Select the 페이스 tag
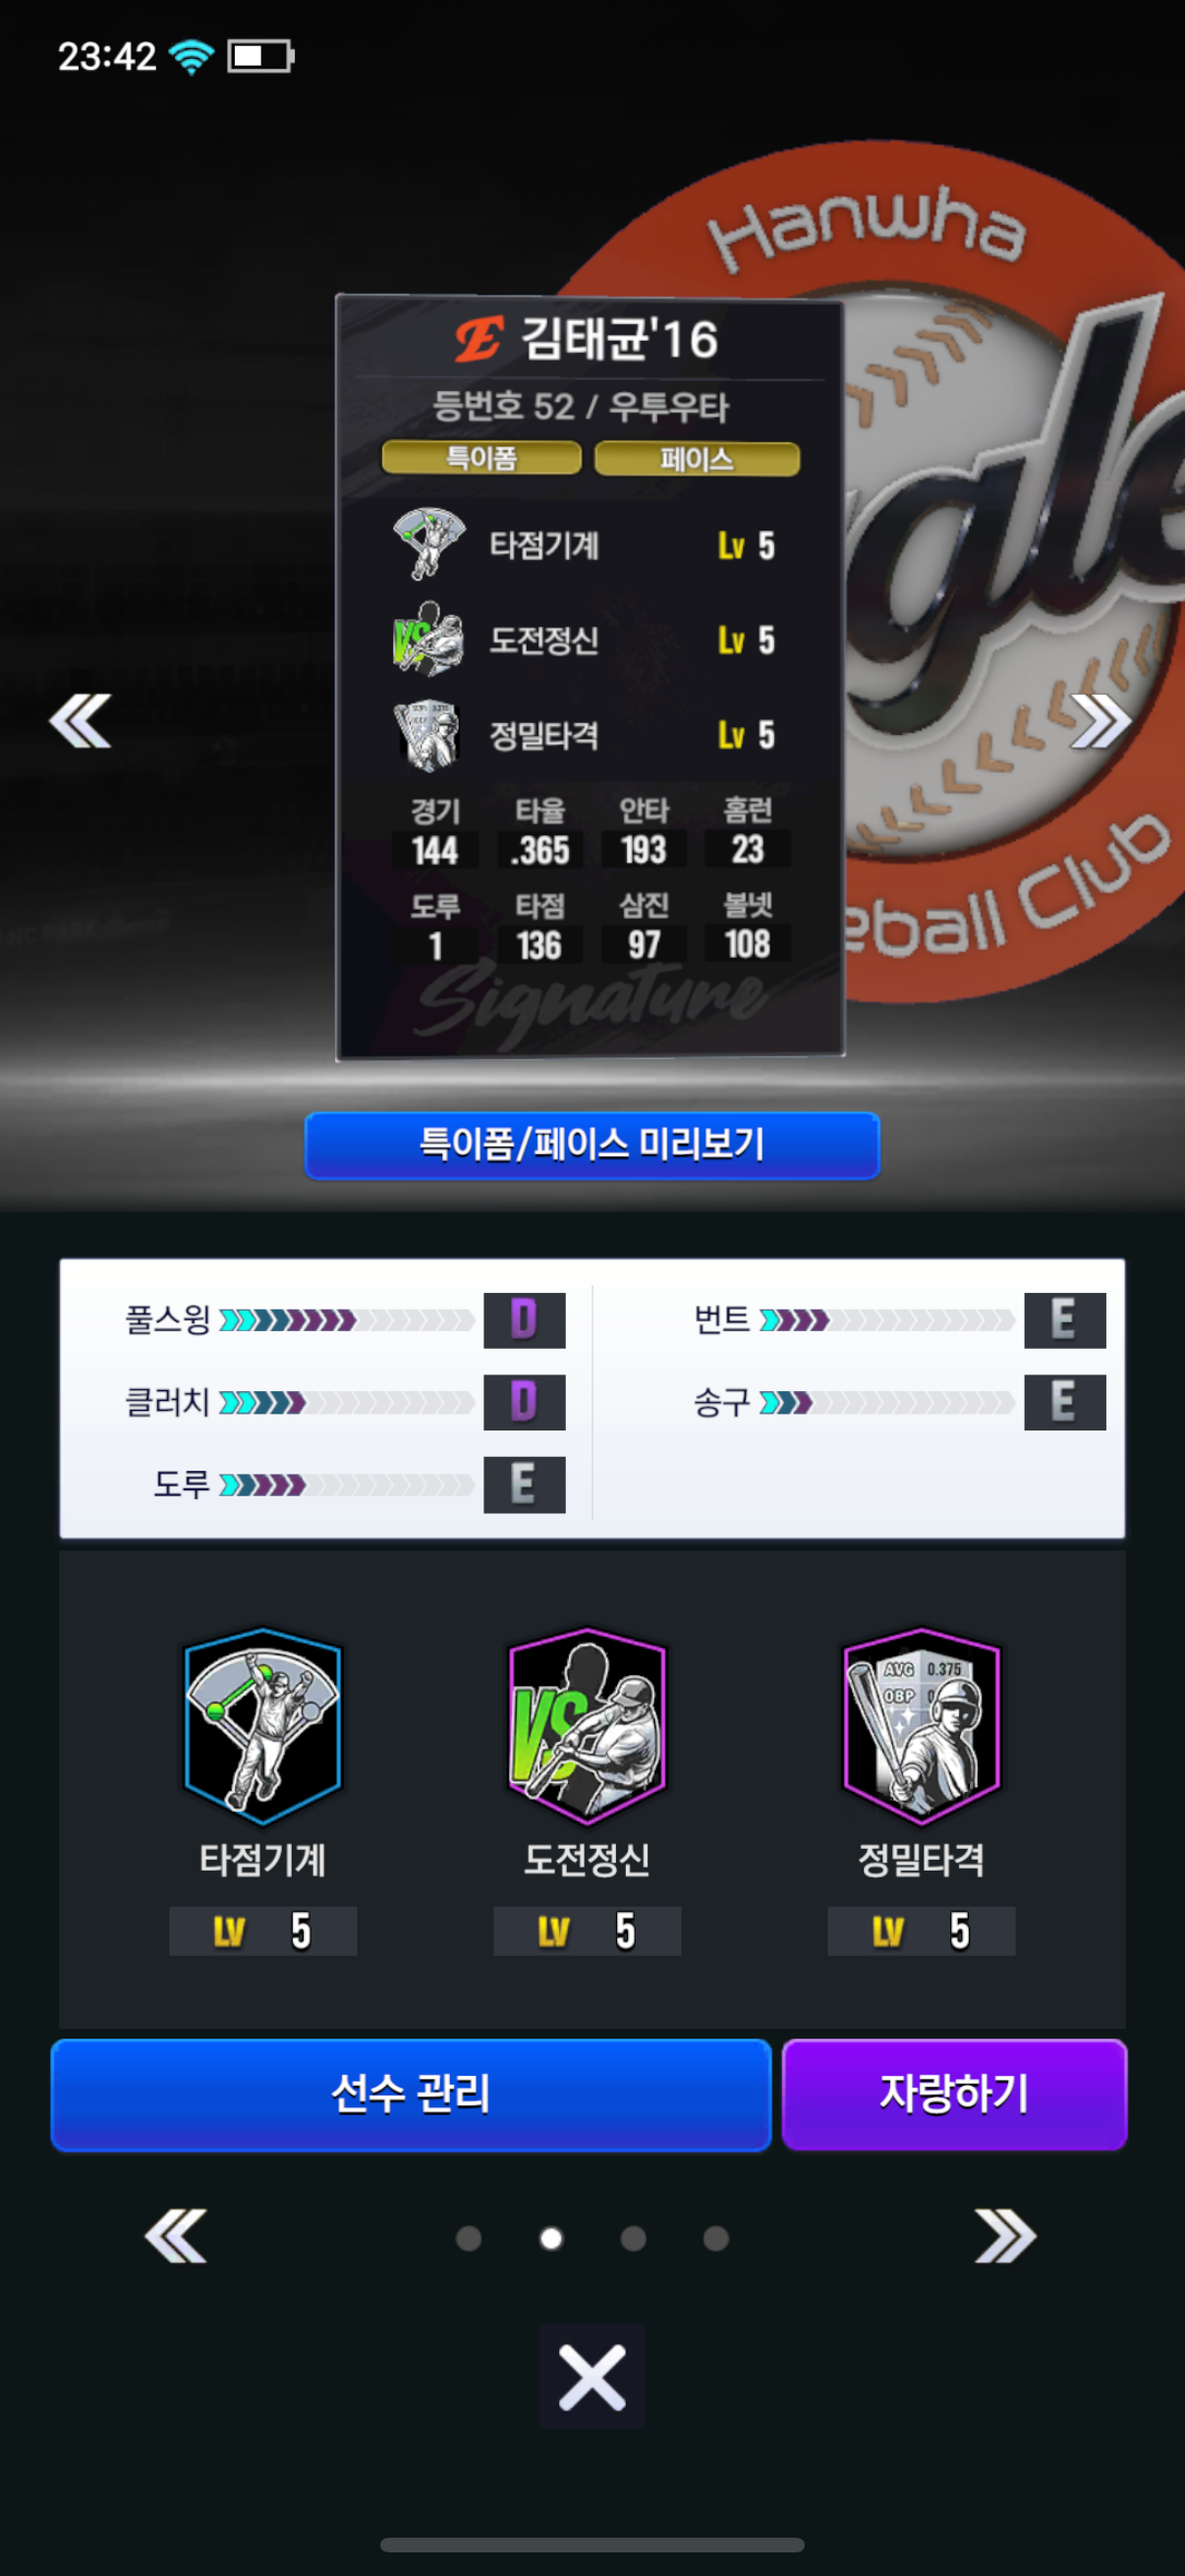The width and height of the screenshot is (1185, 2576). coord(697,459)
